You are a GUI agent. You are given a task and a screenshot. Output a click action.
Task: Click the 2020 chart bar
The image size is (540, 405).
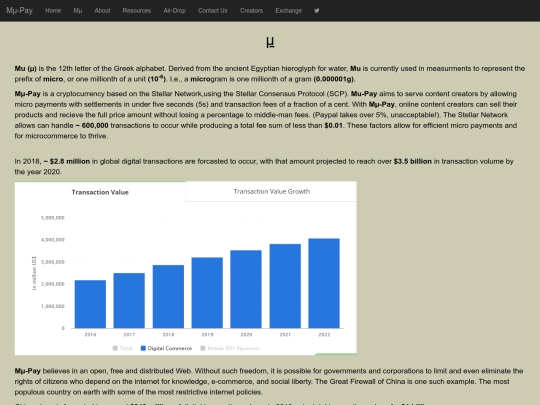tap(246, 289)
